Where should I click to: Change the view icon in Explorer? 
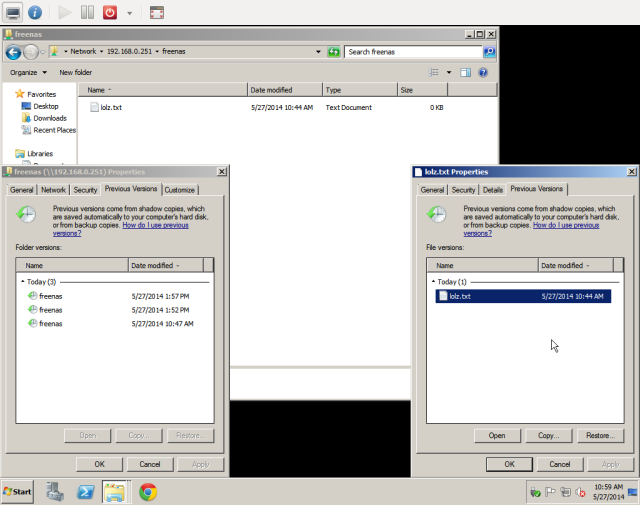[x=433, y=72]
